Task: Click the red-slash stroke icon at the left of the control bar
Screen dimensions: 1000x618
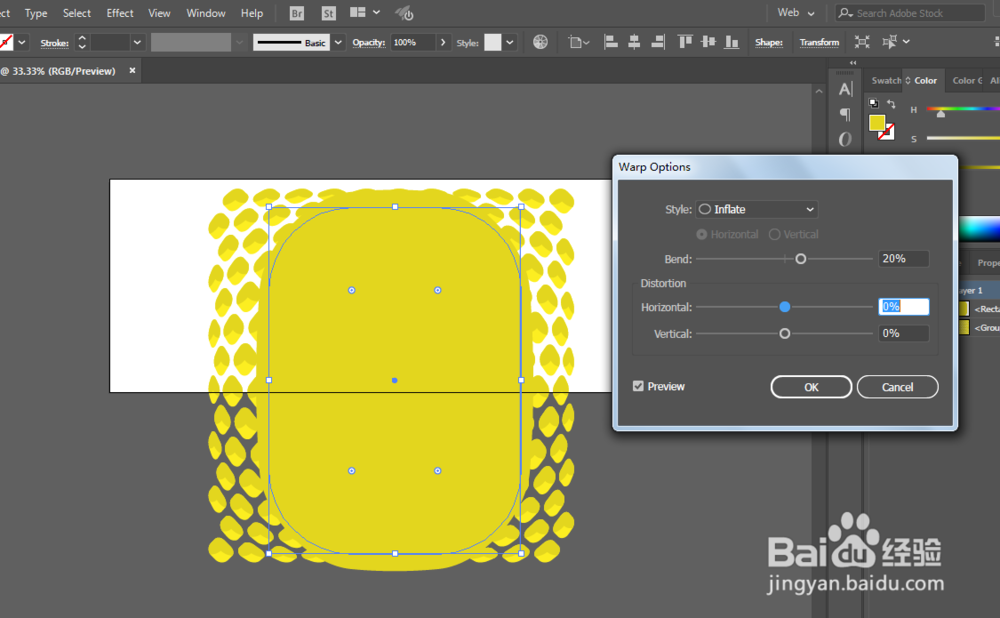Action: tap(6, 42)
